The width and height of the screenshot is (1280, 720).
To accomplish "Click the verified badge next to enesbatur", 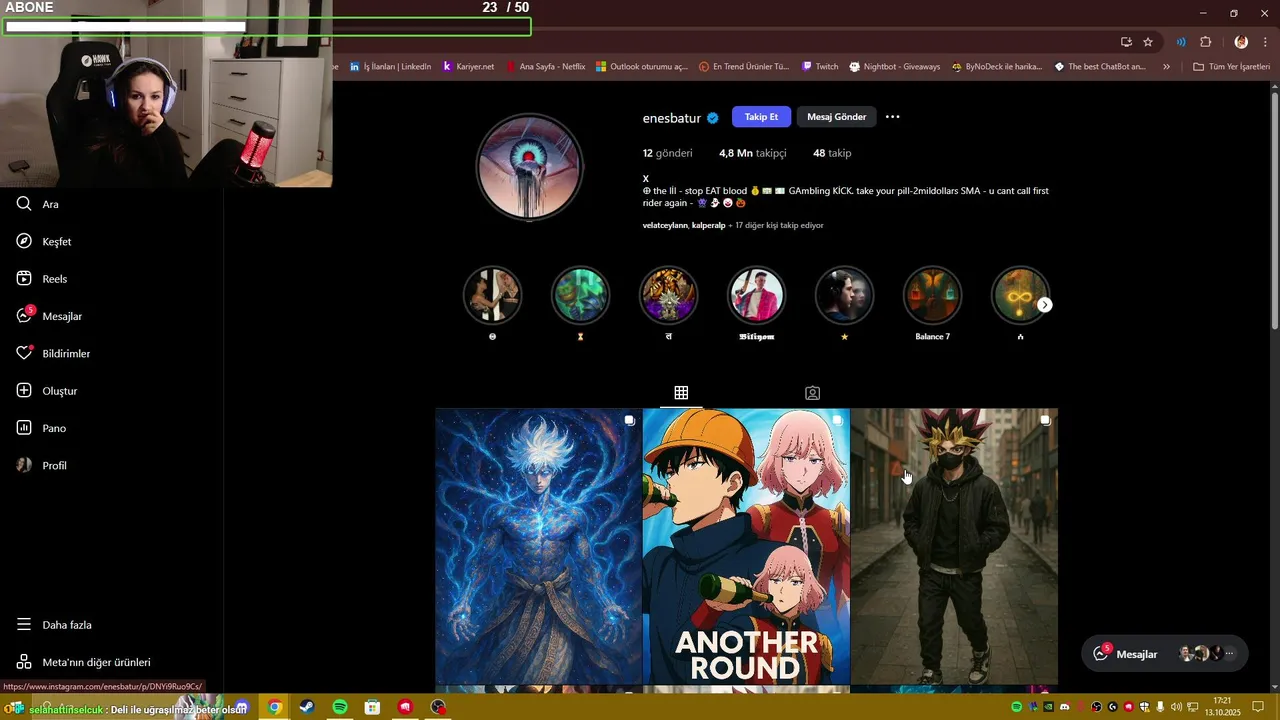I will pyautogui.click(x=713, y=118).
